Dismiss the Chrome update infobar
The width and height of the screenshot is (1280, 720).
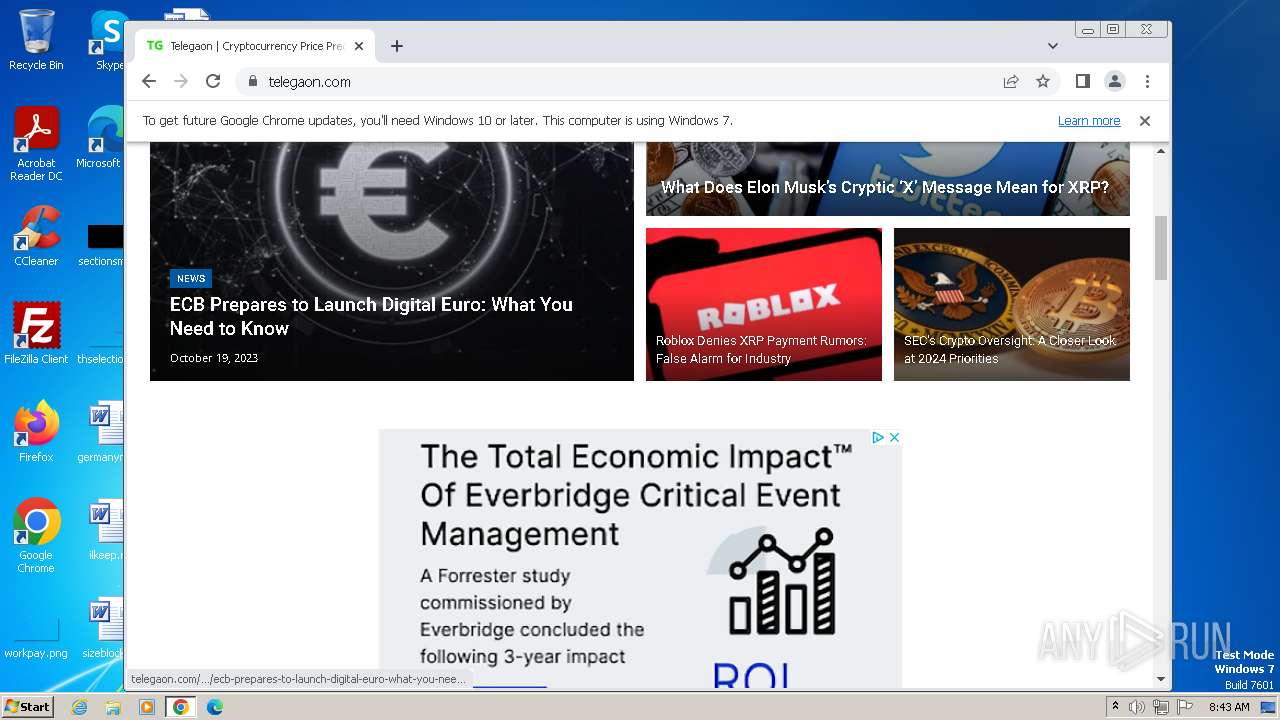1145,121
